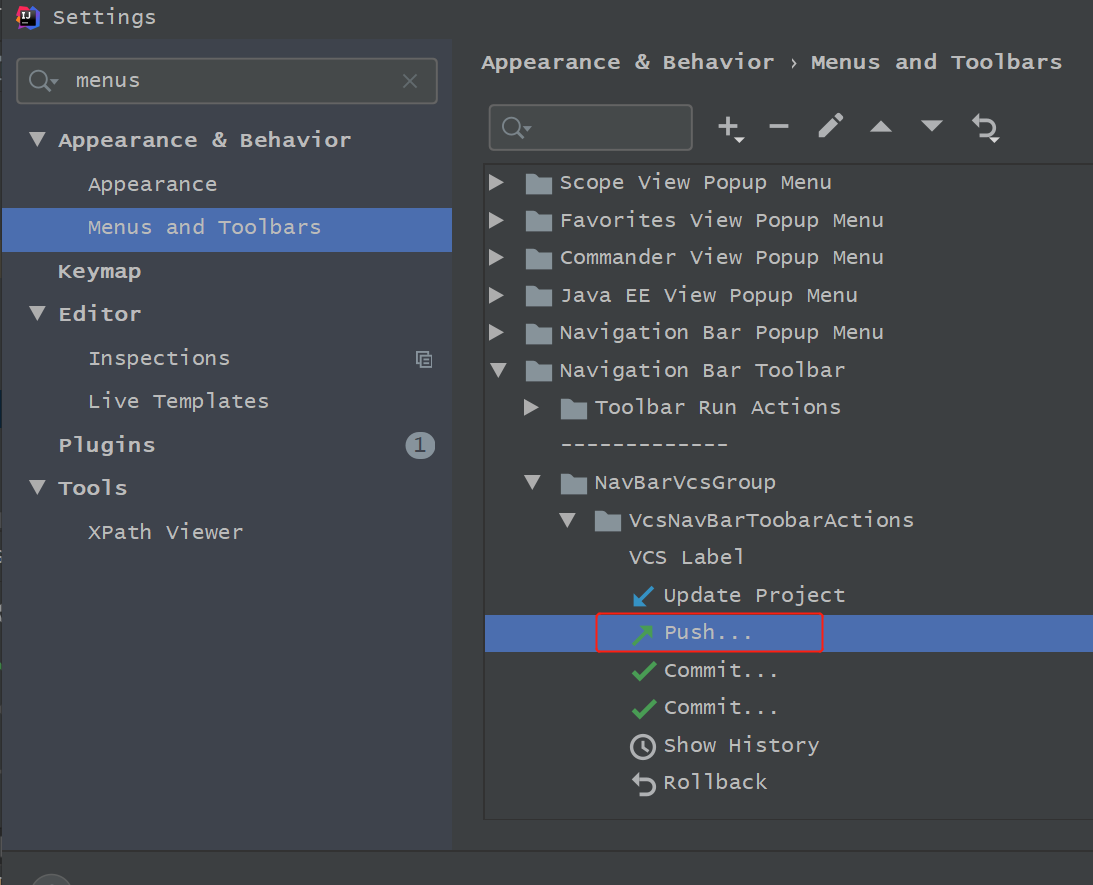
Task: Expand the Scope View Popup Menu node
Action: pos(497,183)
